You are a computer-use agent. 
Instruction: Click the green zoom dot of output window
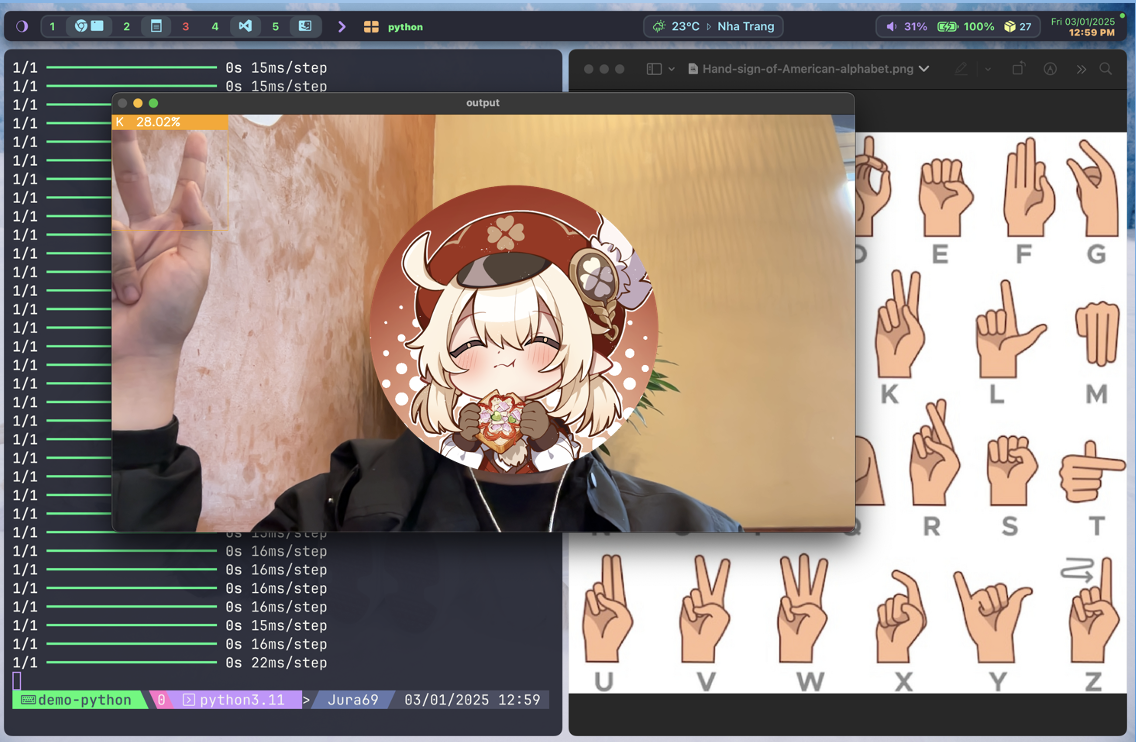point(153,103)
